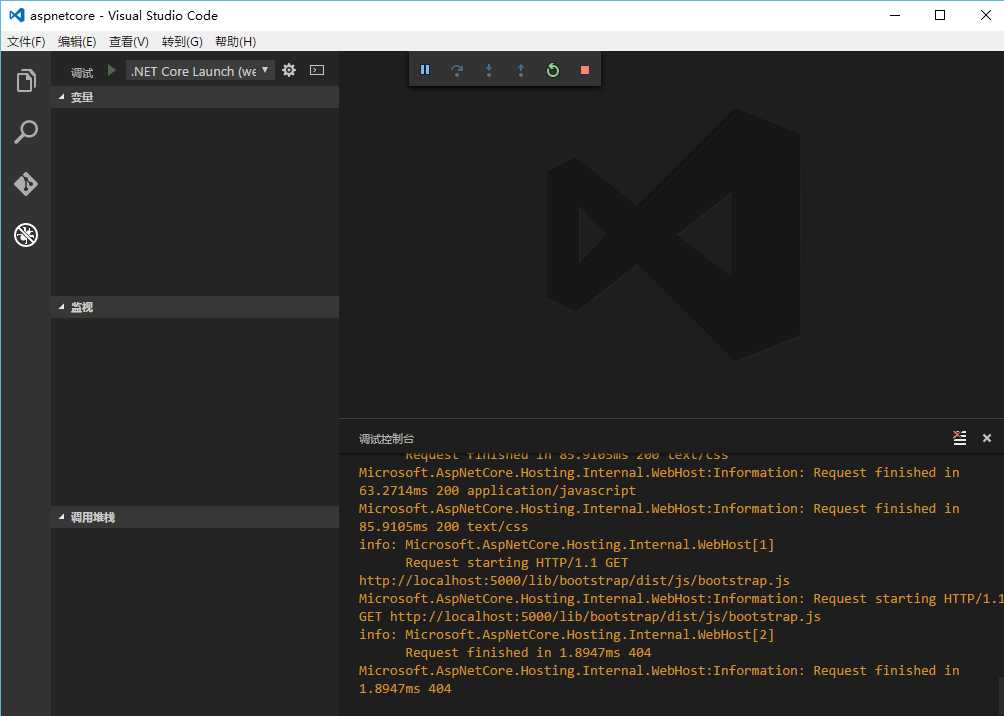Viewport: 1004px width, 716px height.
Task: Click 'Request starting HTTP/1.1 GET' line
Action: 516,562
